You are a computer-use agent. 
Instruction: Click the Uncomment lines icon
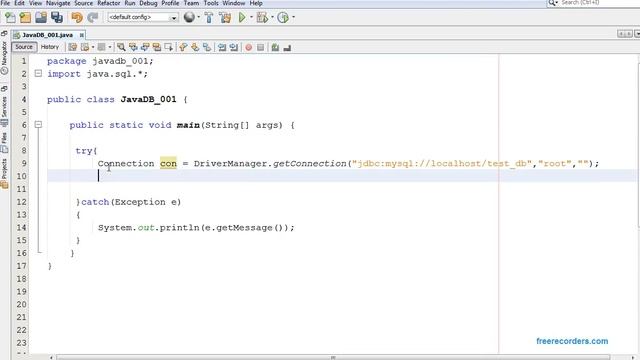tap(287, 47)
